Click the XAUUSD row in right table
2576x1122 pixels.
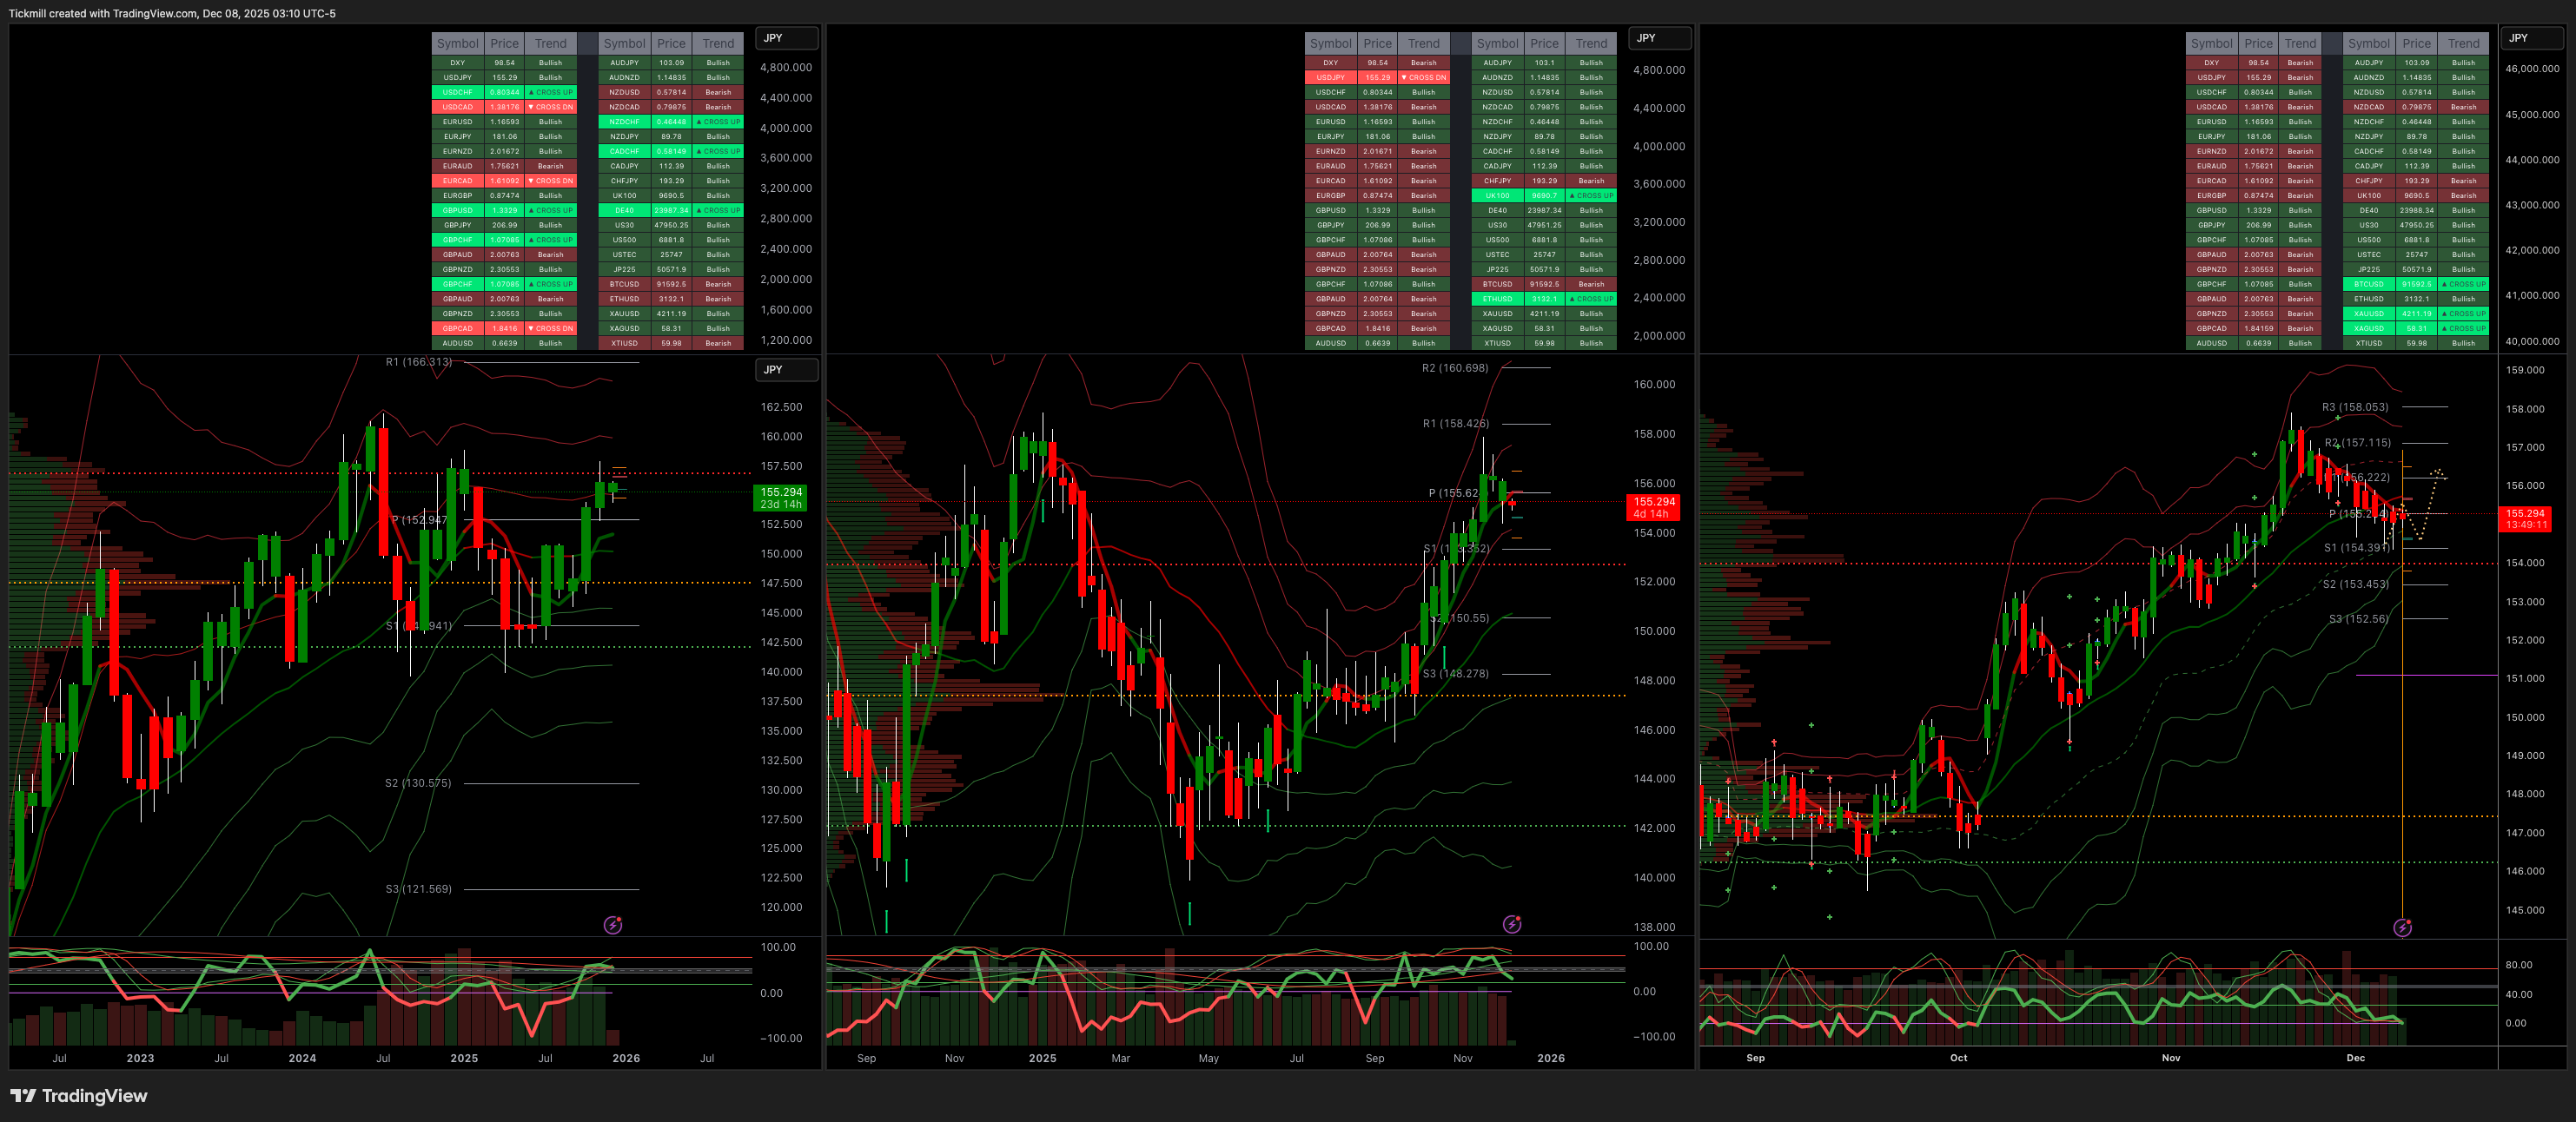point(2368,313)
